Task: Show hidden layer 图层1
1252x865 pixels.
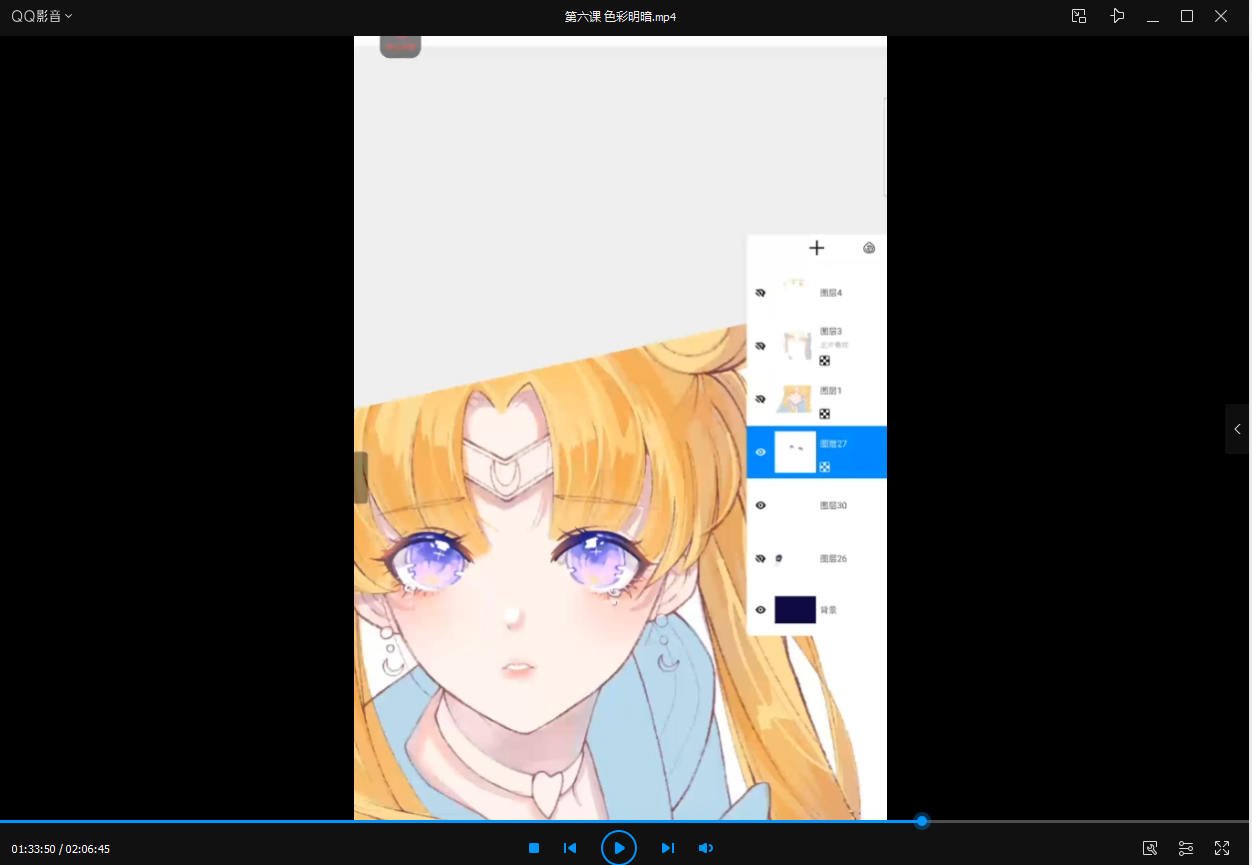Action: [760, 399]
